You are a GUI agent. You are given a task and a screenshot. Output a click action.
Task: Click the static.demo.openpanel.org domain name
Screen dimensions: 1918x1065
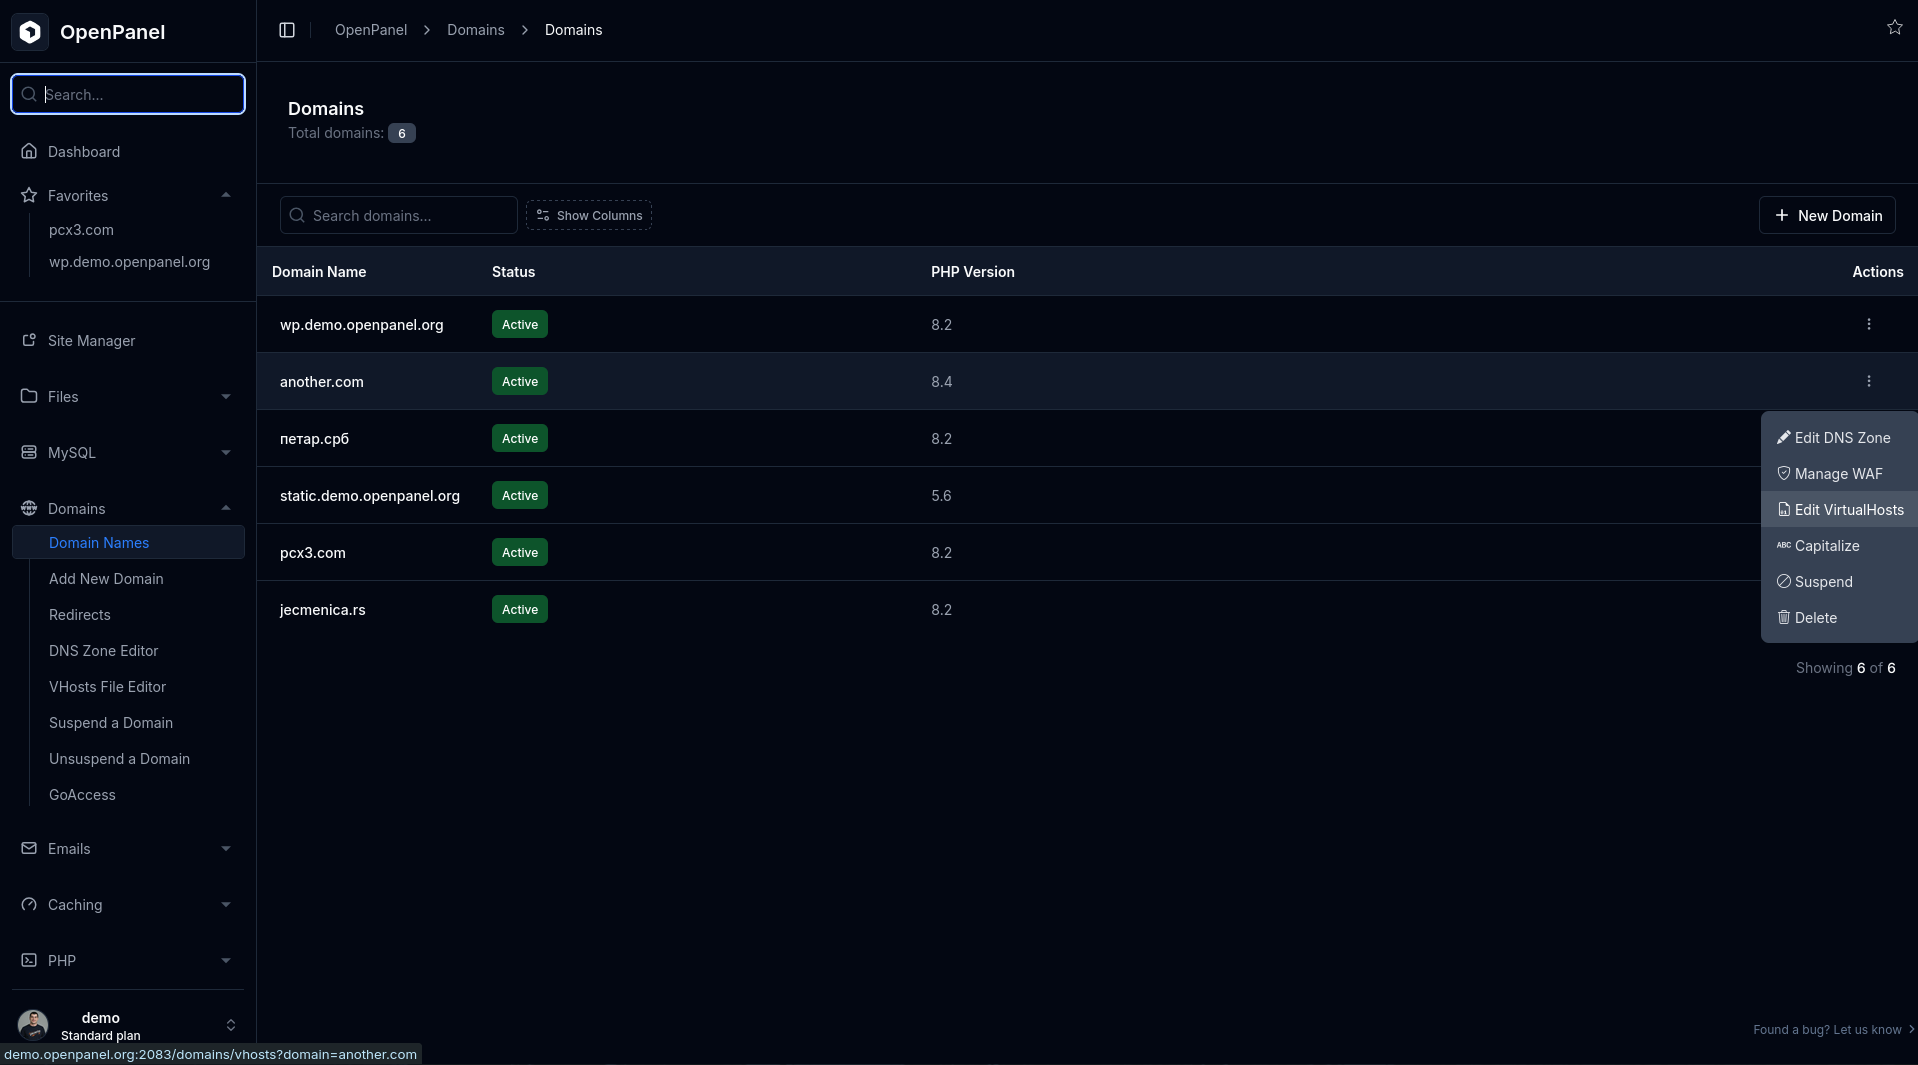click(x=370, y=496)
